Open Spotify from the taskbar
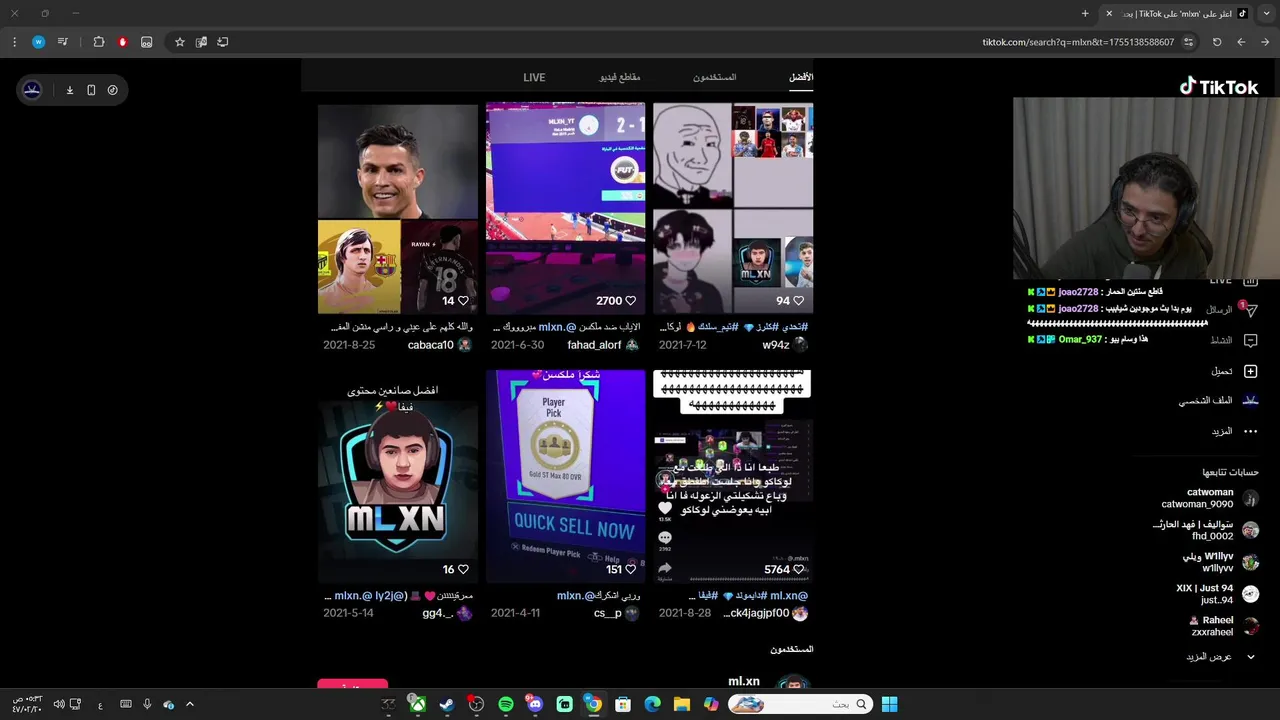 (506, 704)
